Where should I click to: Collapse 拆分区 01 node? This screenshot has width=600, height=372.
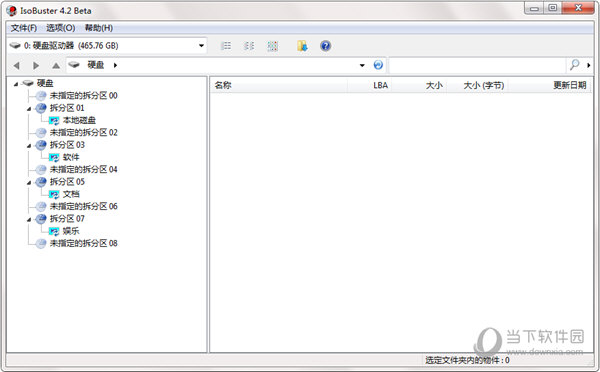(x=29, y=109)
